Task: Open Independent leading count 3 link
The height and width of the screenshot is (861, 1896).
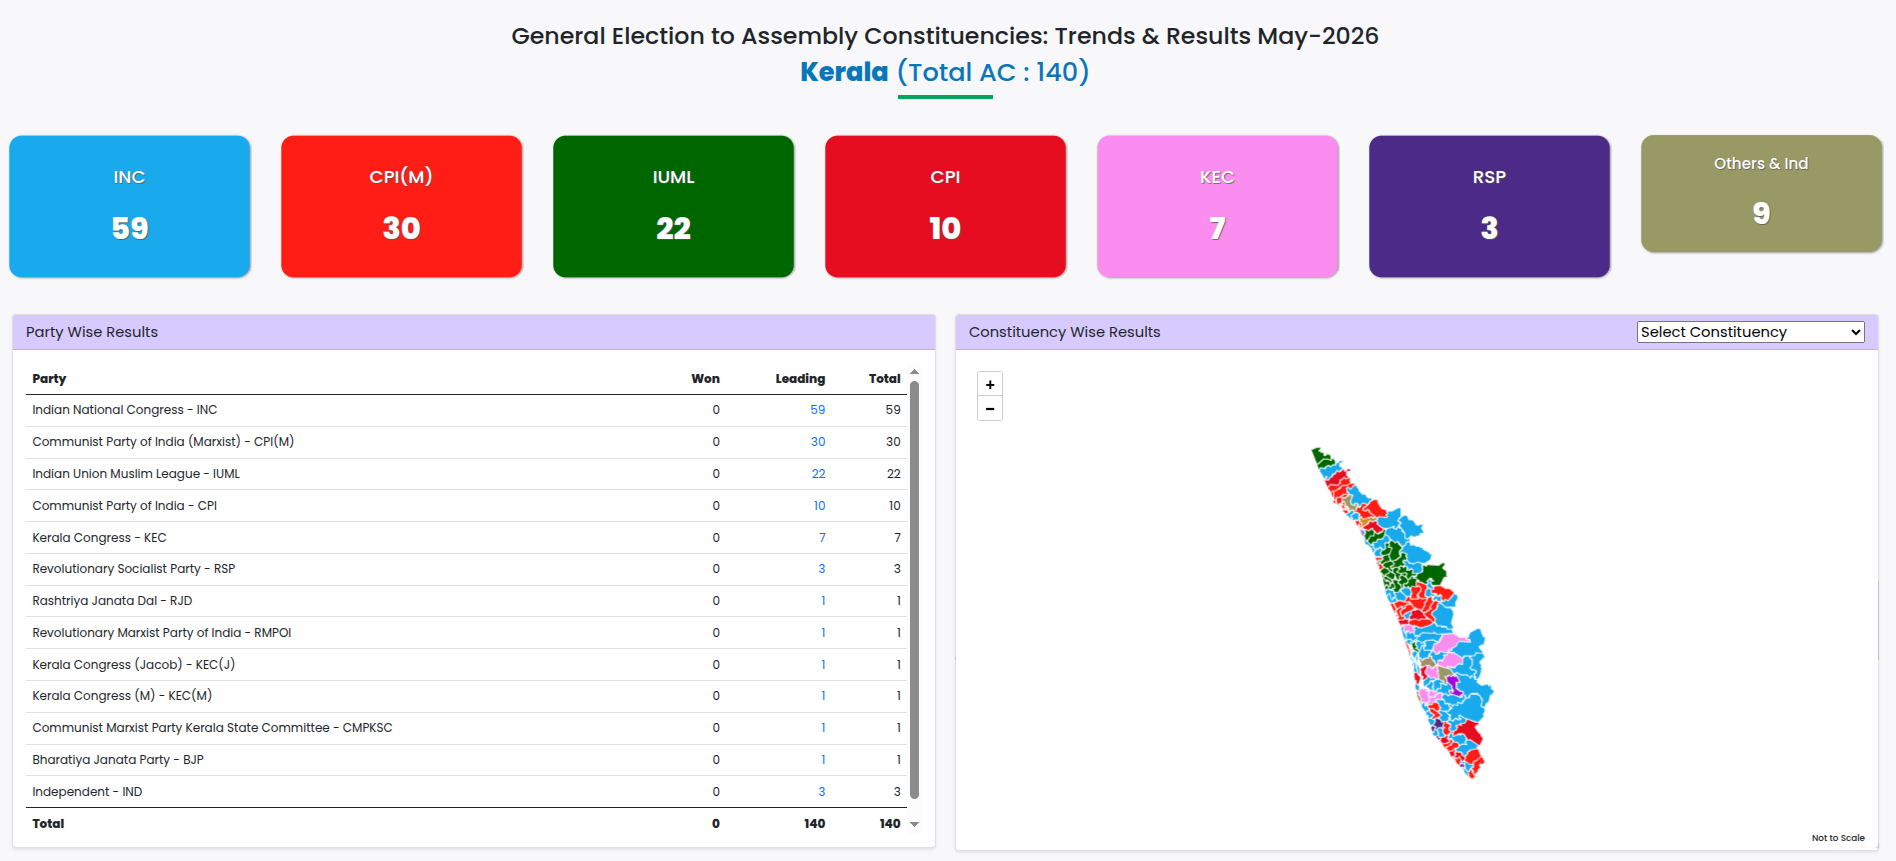Action: (x=822, y=792)
